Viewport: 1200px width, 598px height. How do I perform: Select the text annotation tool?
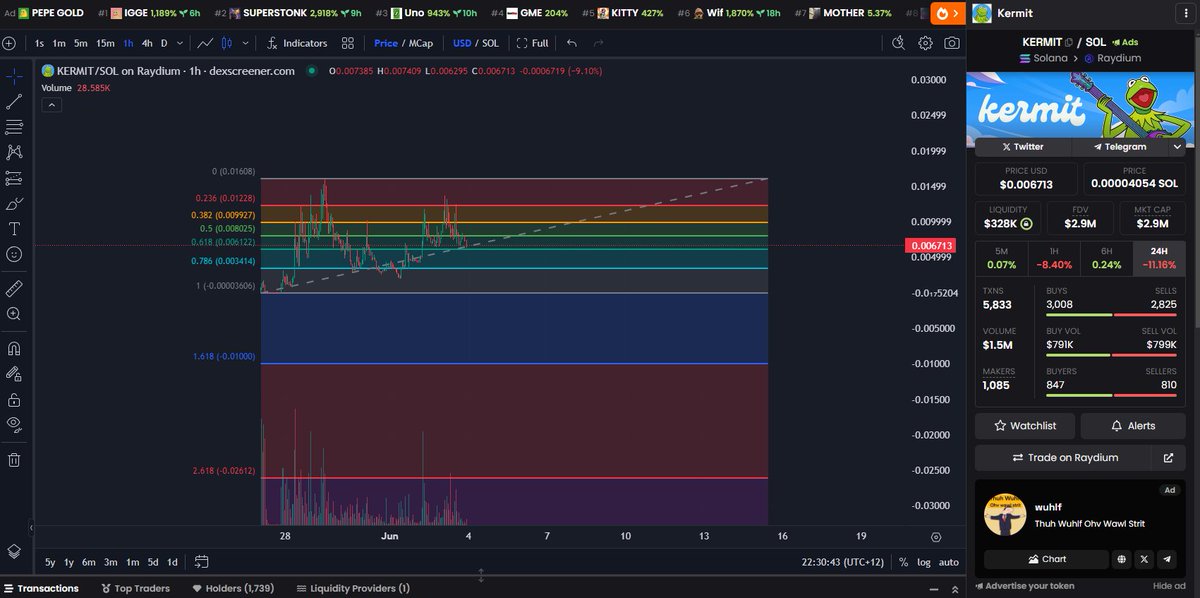[14, 229]
